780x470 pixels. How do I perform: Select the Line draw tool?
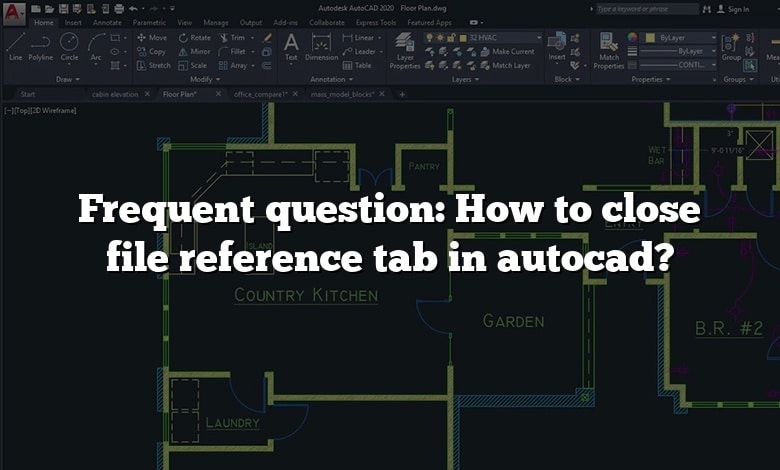(15, 47)
